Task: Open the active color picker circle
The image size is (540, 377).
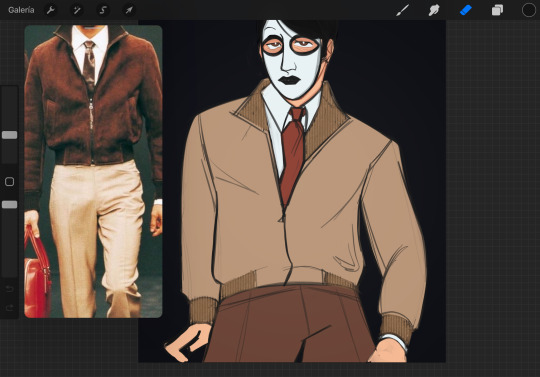Action: point(529,10)
